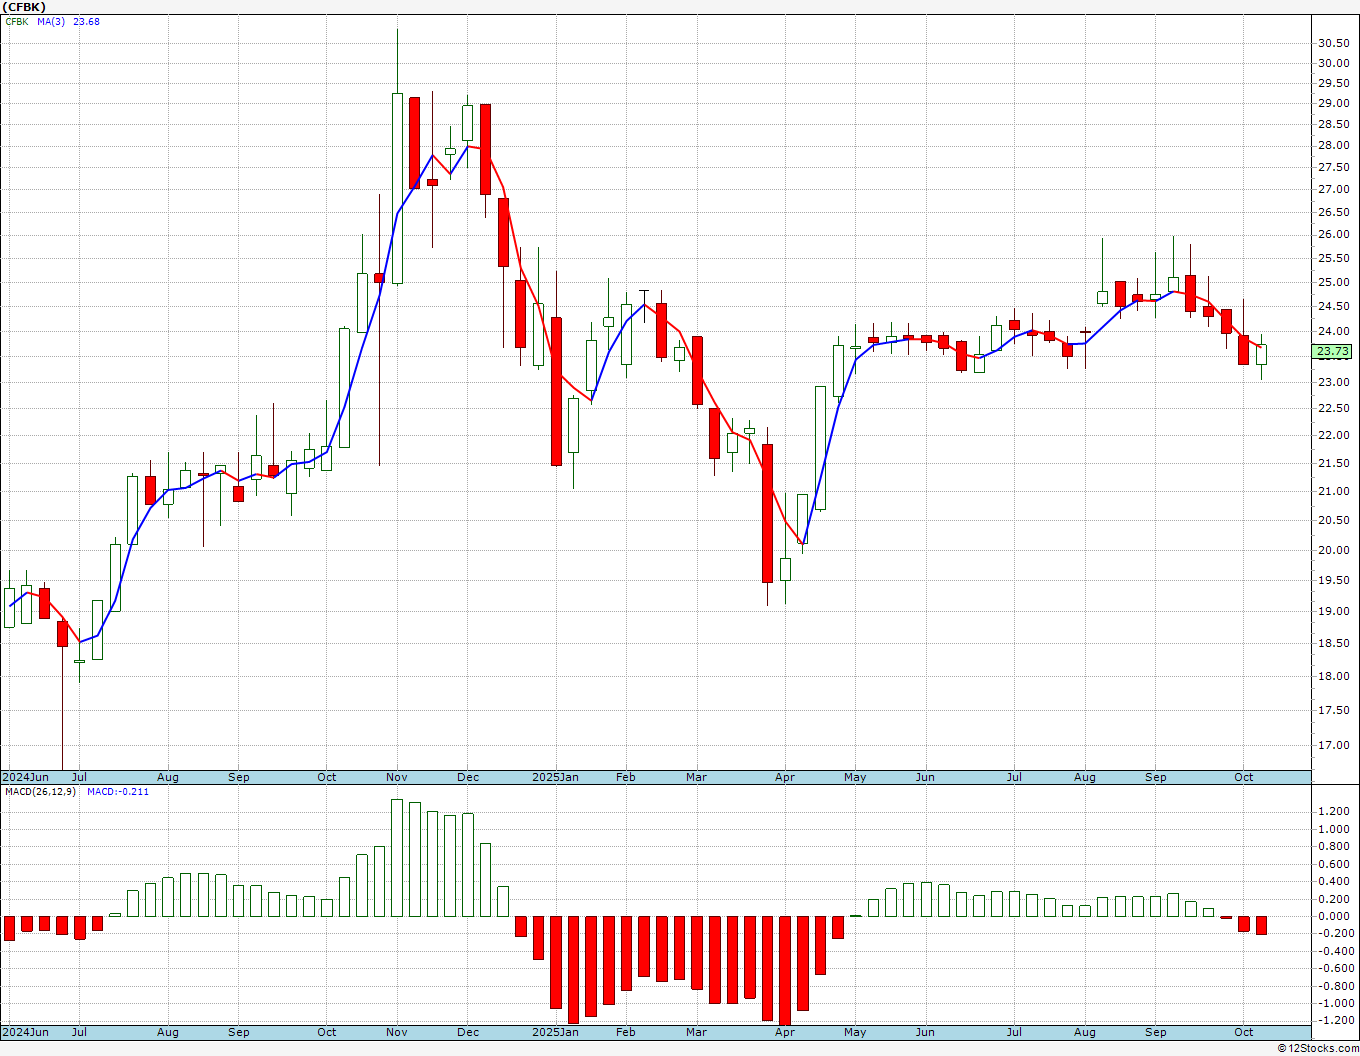Click the 28.00 price axis label

[1332, 146]
